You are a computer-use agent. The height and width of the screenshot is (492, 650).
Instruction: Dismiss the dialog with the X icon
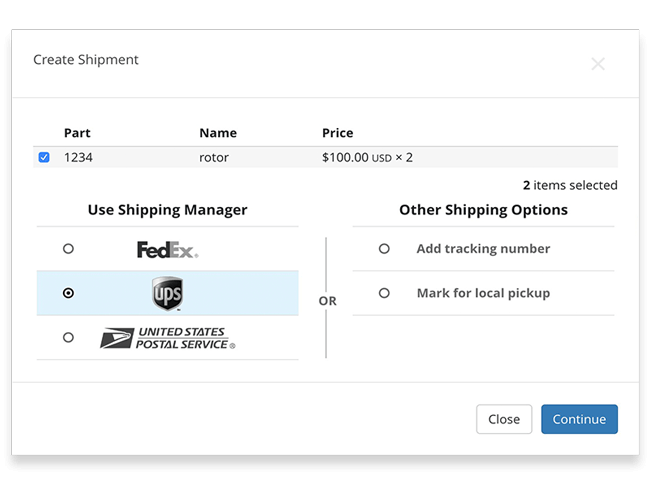click(x=598, y=64)
